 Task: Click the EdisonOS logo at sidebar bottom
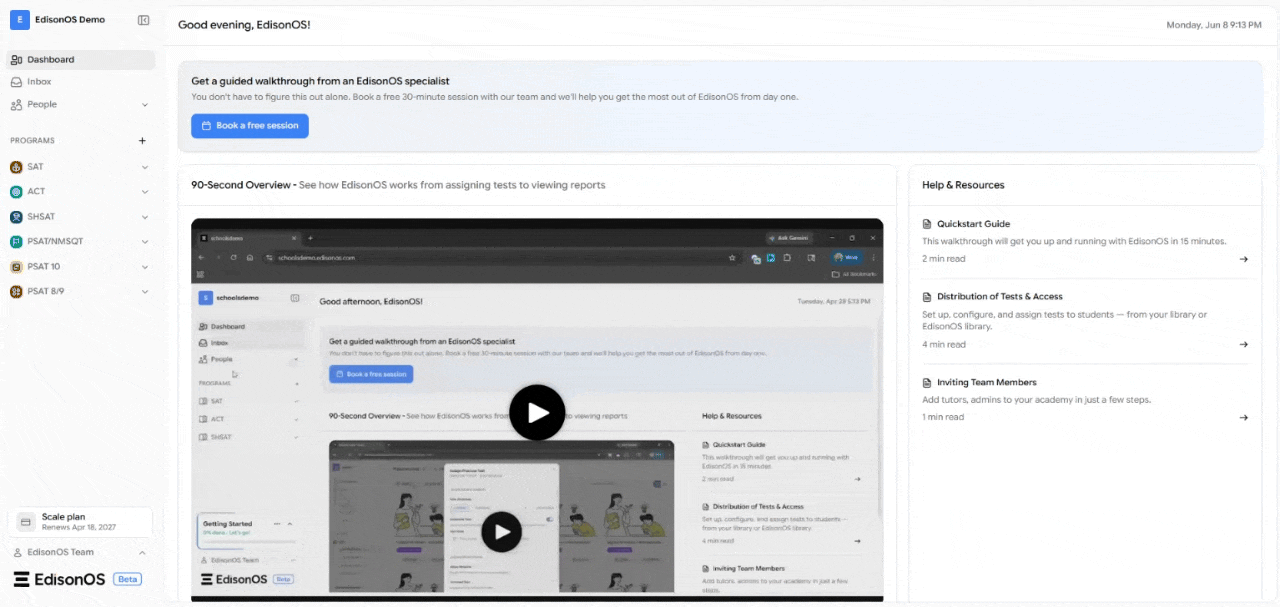pyautogui.click(x=59, y=579)
